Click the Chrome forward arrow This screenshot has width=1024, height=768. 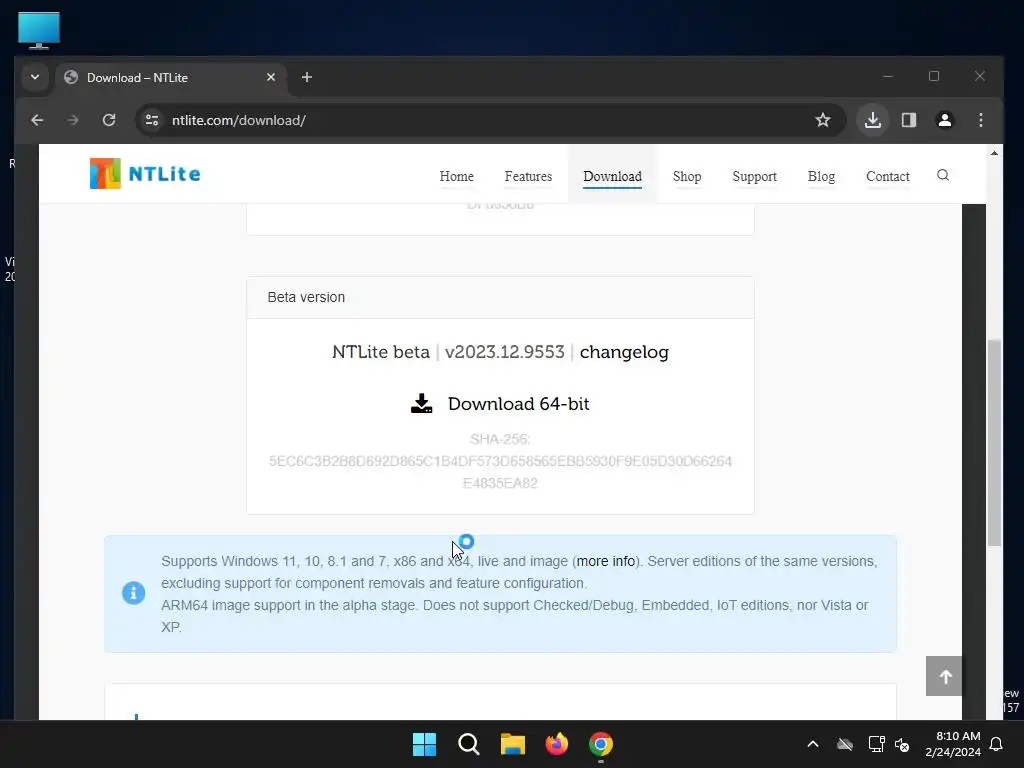tap(72, 120)
